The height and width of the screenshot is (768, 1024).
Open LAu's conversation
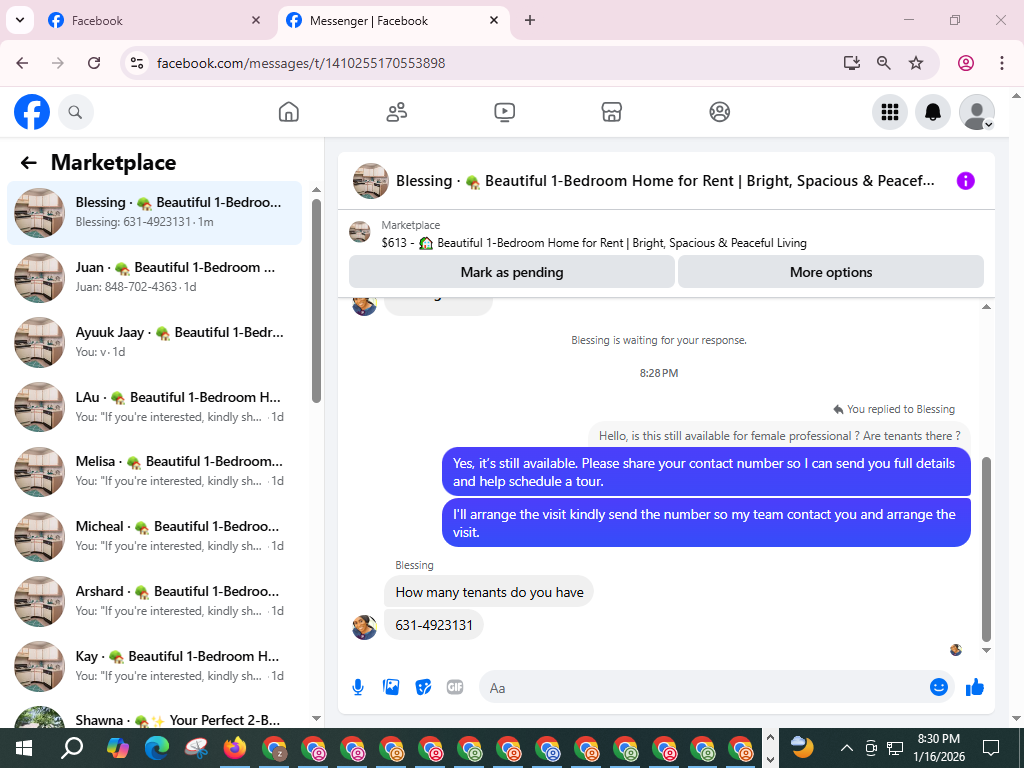click(x=155, y=407)
